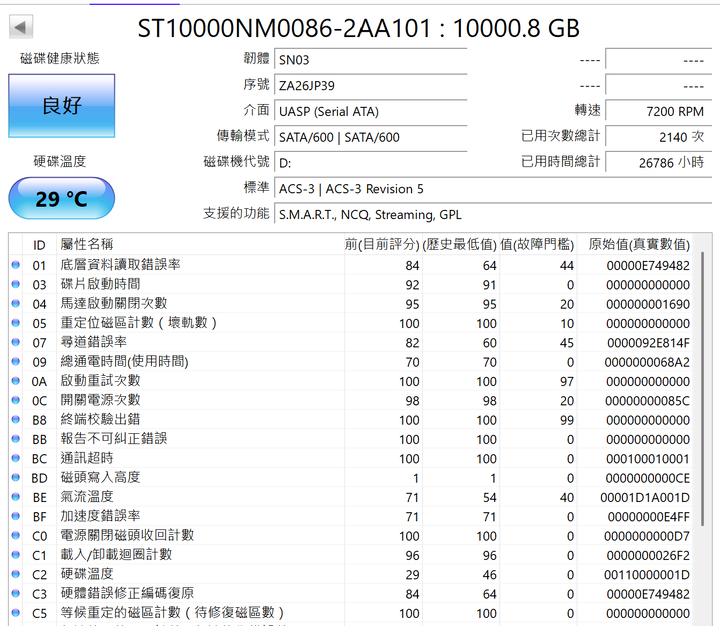The height and width of the screenshot is (626, 720).
Task: Click the drive letter field D:
Action: 371,163
